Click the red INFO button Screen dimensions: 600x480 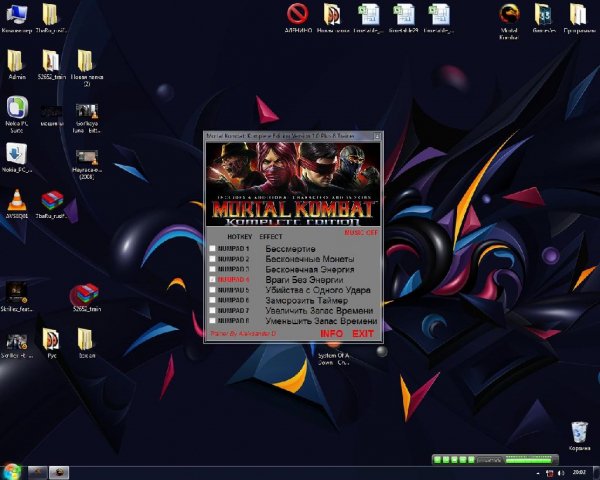332,334
